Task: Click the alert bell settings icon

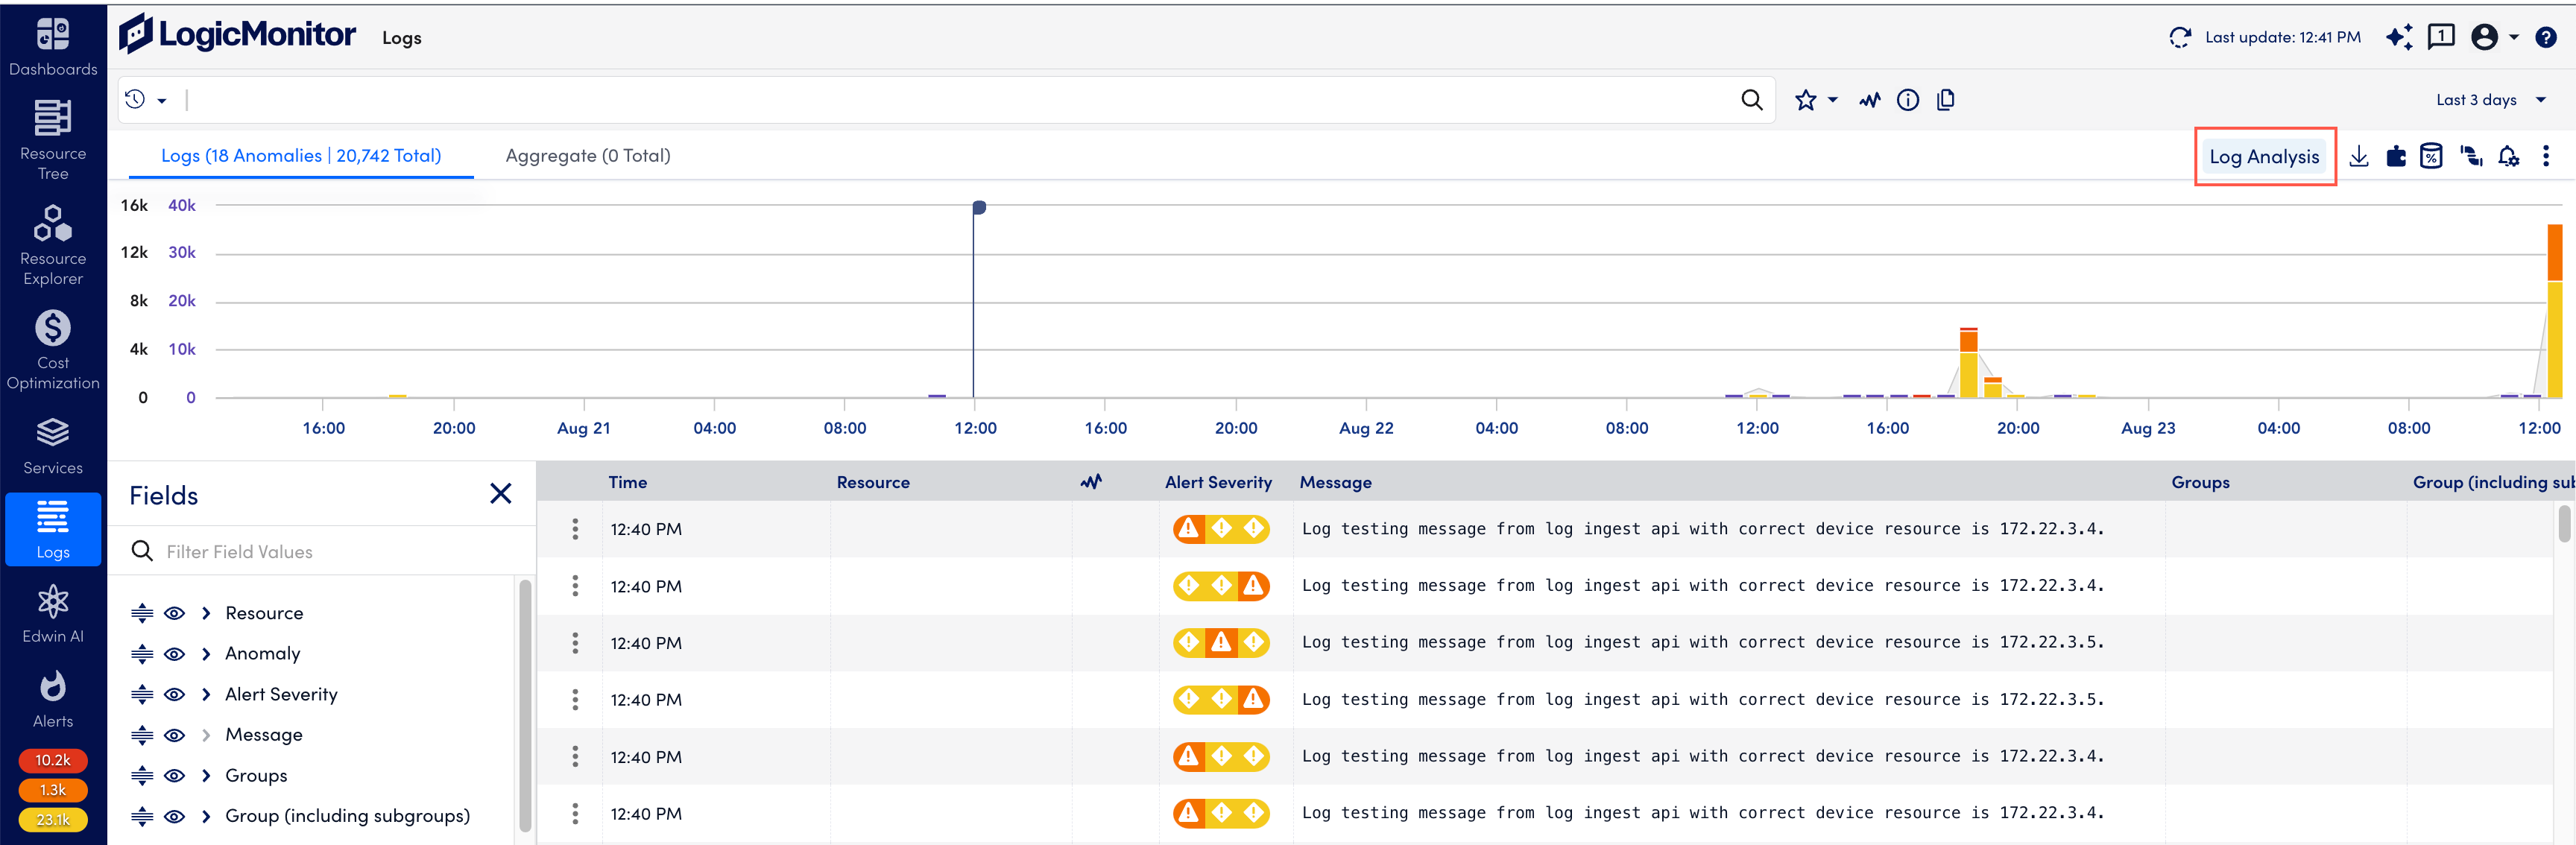Action: pos(2509,156)
